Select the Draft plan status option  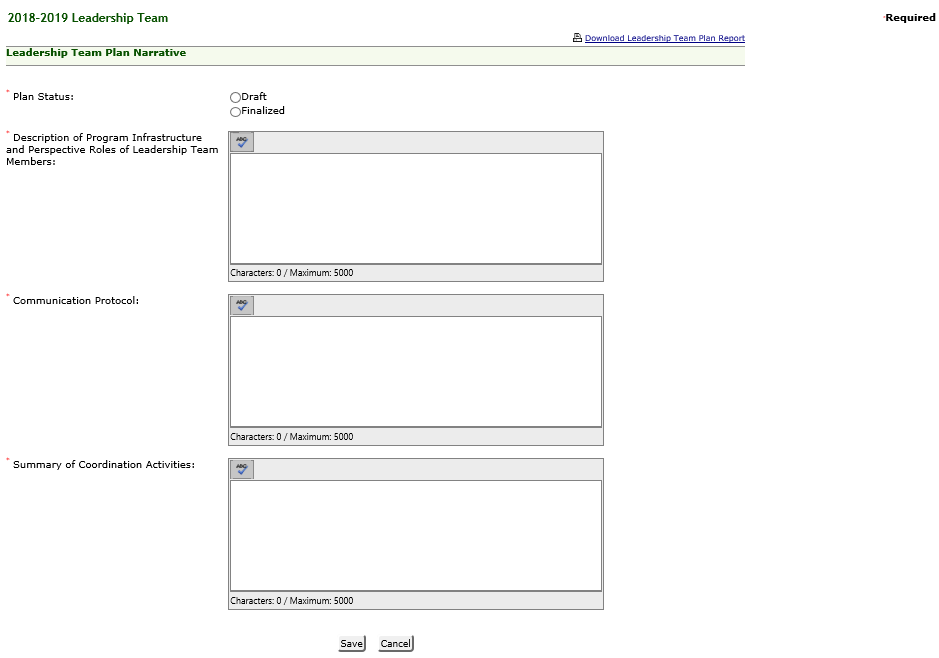235,97
